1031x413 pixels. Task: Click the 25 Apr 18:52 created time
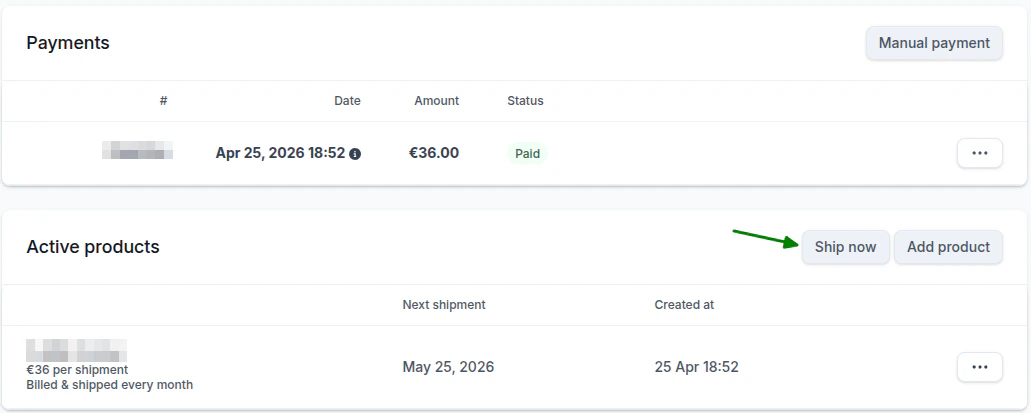pos(696,367)
